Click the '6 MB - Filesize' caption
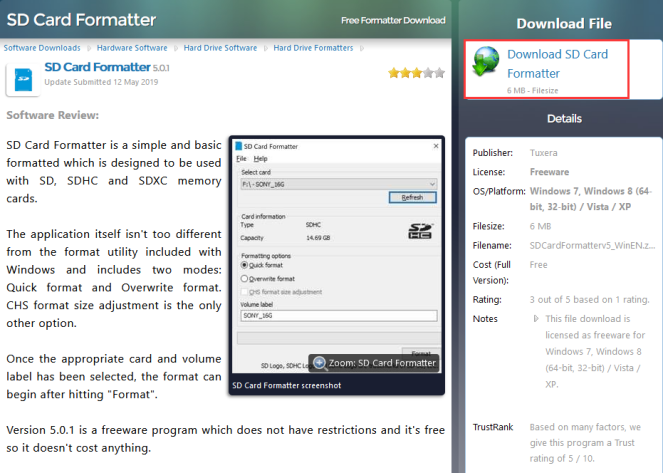663x473 pixels. [x=532, y=90]
